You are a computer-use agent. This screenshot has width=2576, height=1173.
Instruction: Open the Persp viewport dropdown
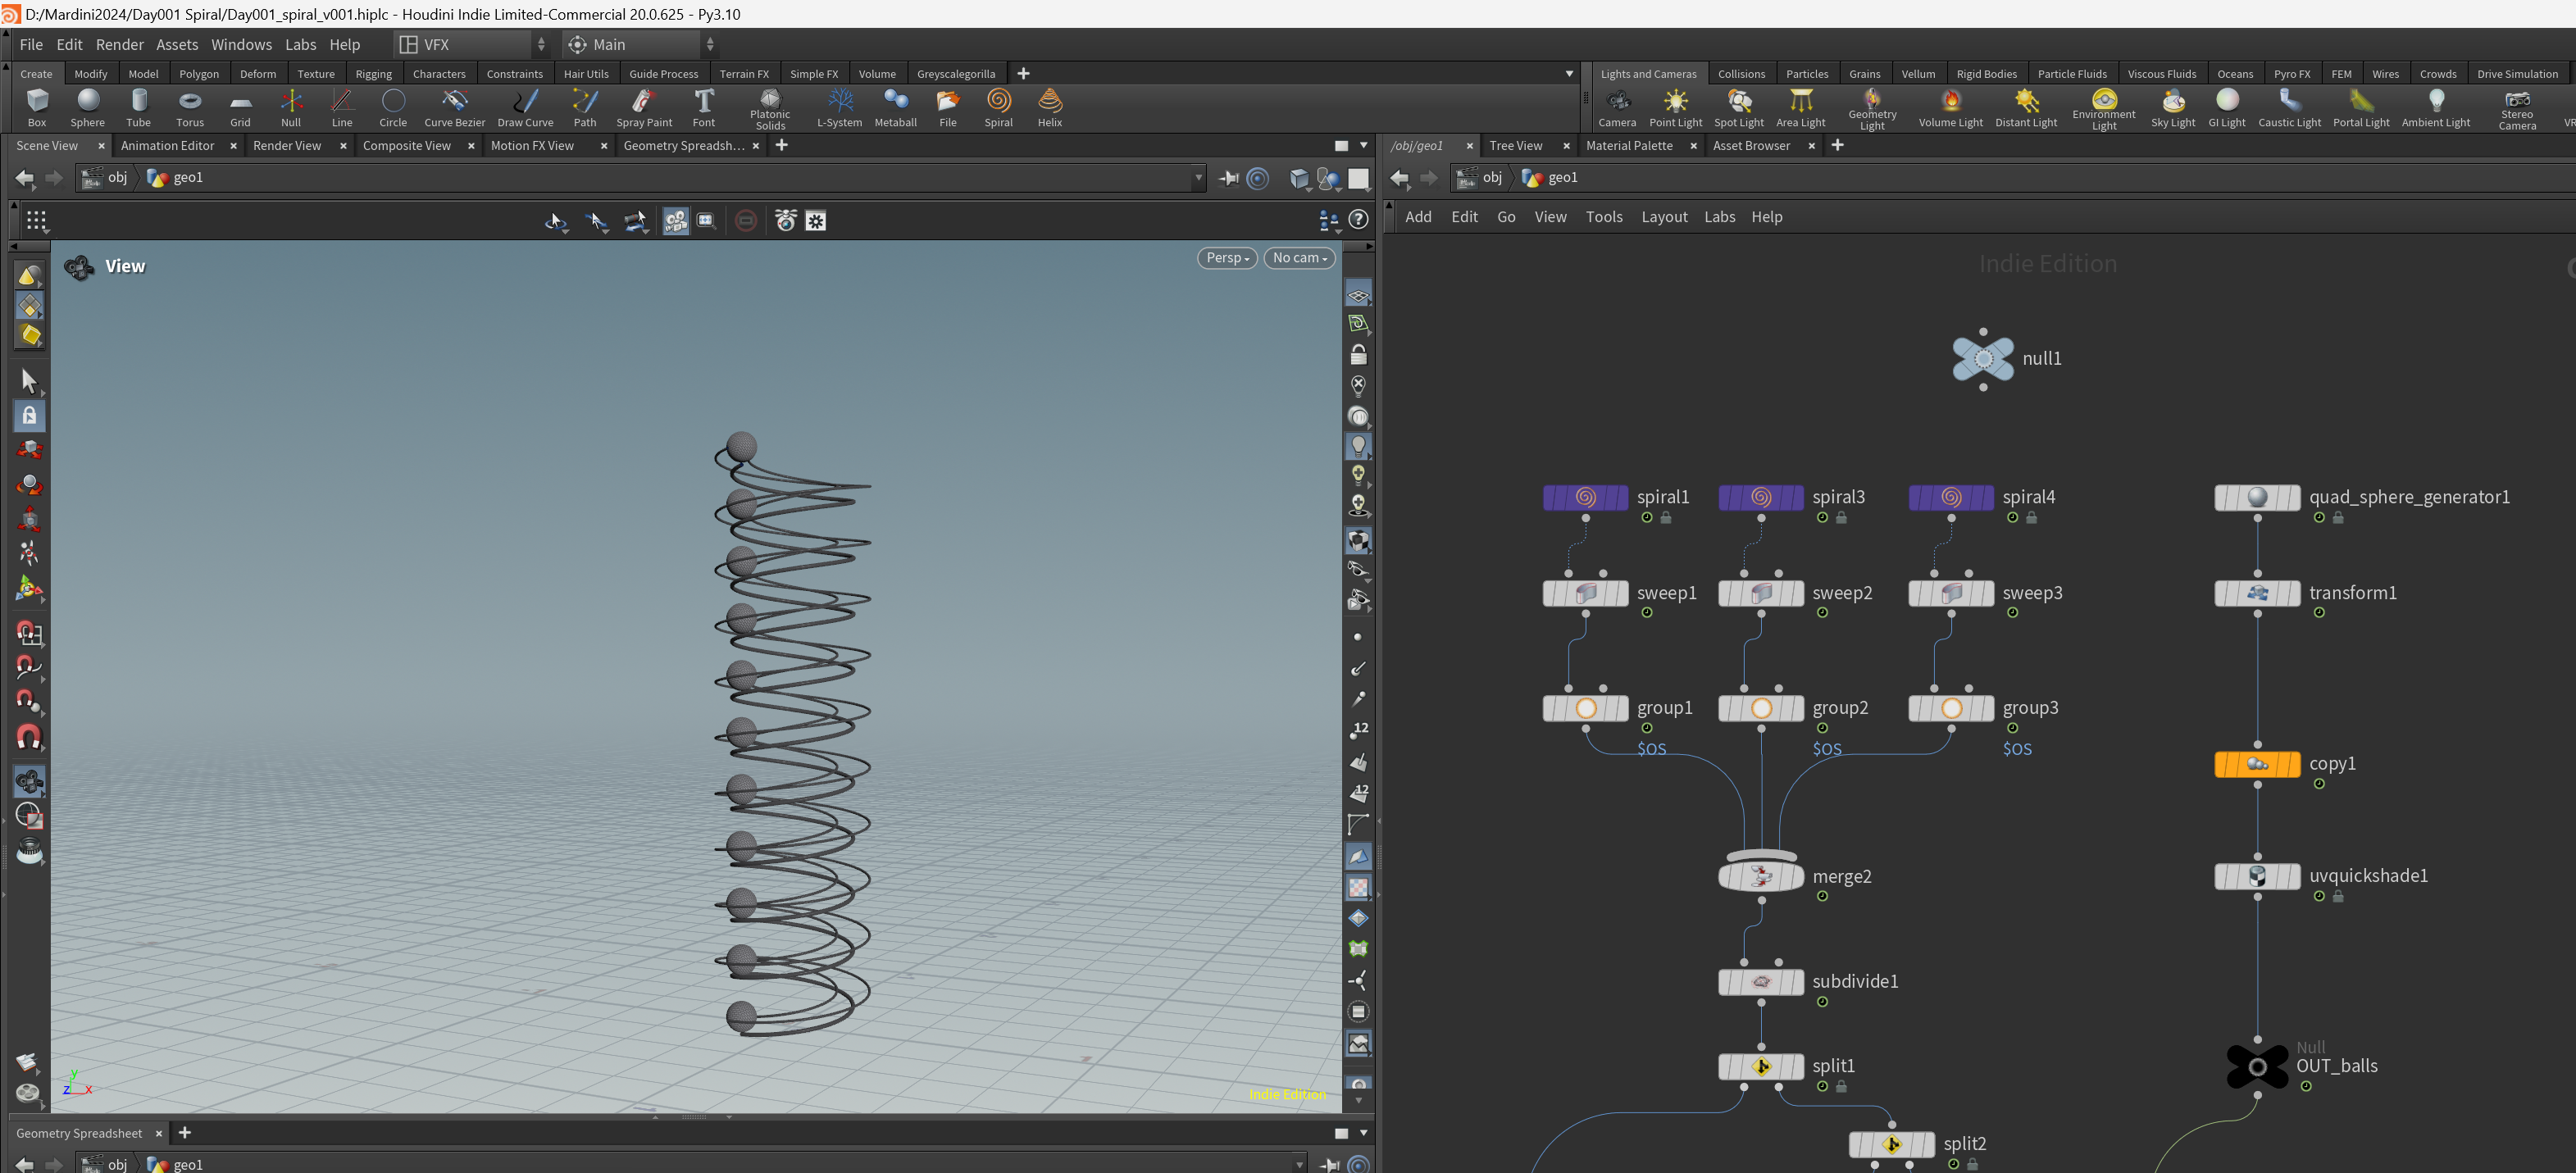1227,258
